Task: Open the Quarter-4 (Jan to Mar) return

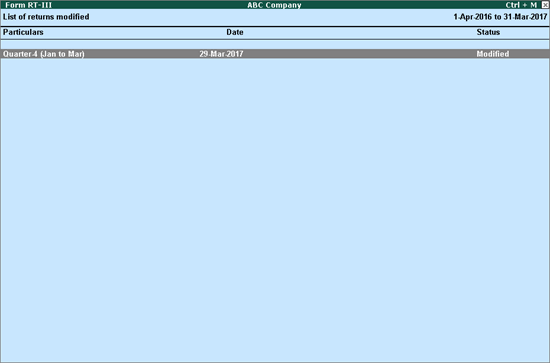Action: [275, 54]
